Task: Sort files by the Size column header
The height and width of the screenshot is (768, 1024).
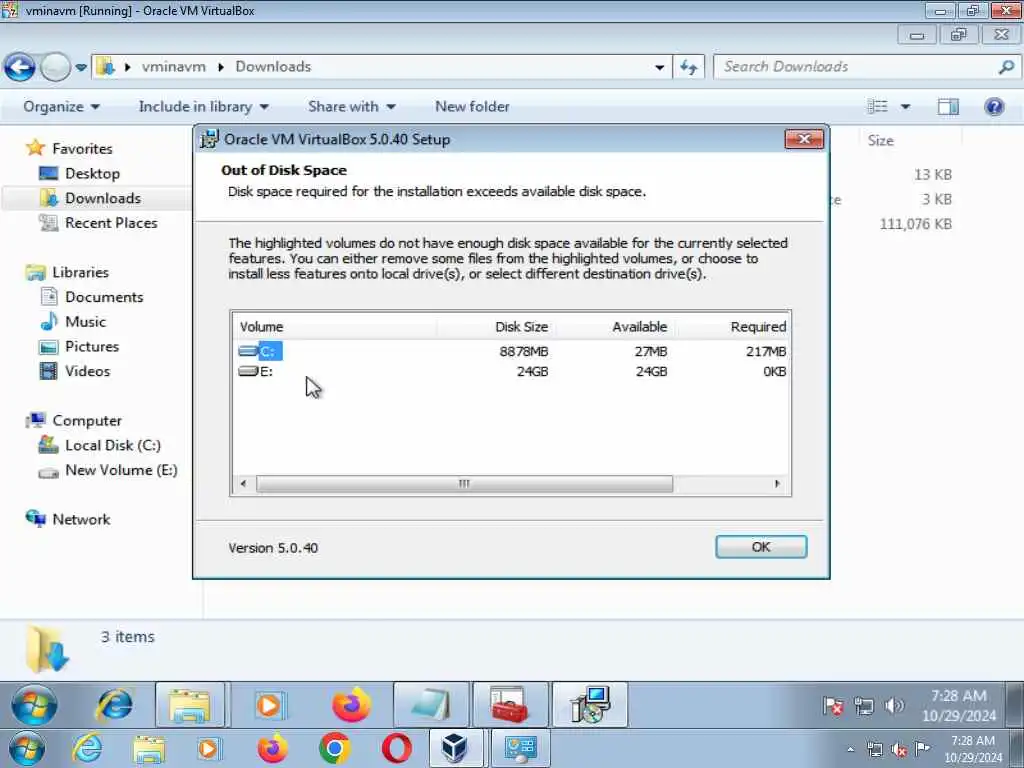Action: tap(880, 140)
